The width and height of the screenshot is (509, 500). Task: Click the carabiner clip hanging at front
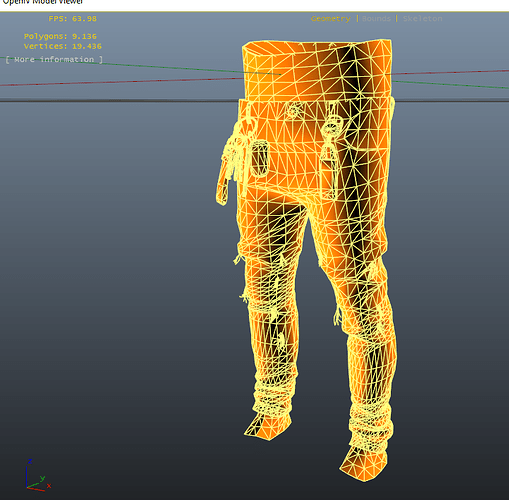(x=331, y=147)
